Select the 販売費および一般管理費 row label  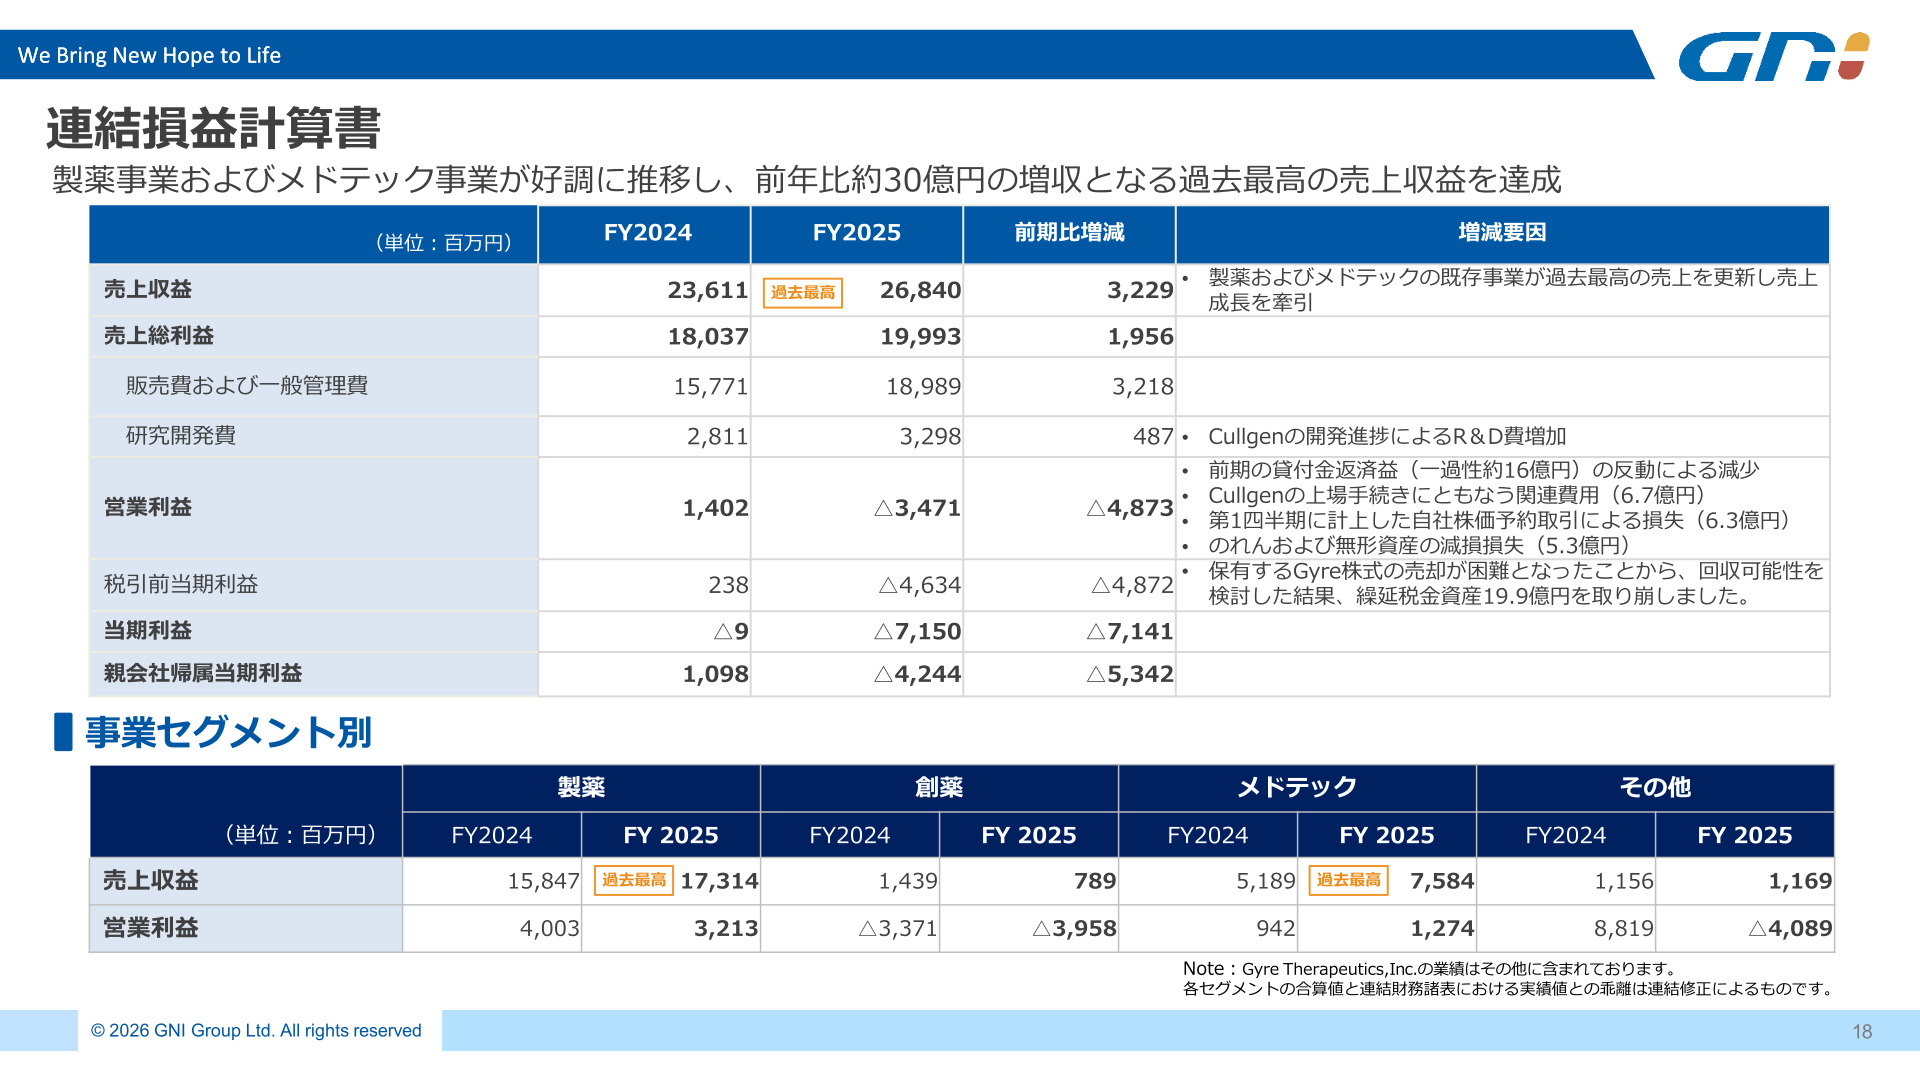click(x=247, y=385)
